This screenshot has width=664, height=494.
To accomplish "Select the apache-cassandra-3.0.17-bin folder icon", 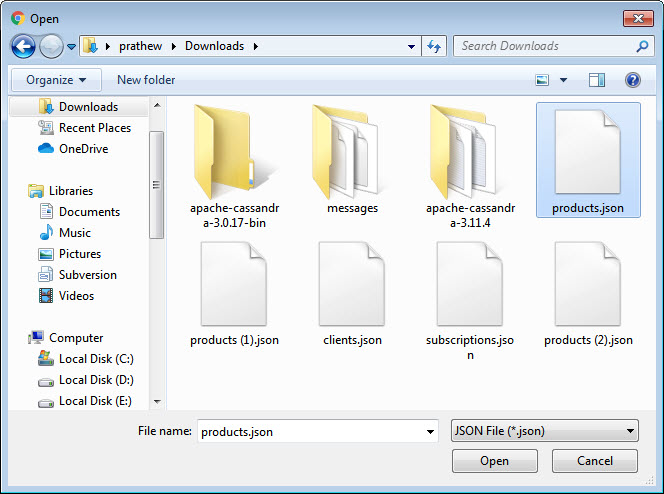I will tap(234, 152).
